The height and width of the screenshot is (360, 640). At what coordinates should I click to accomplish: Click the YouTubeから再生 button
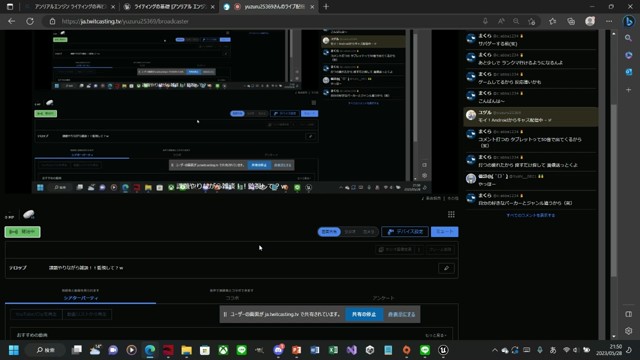tap(36, 314)
